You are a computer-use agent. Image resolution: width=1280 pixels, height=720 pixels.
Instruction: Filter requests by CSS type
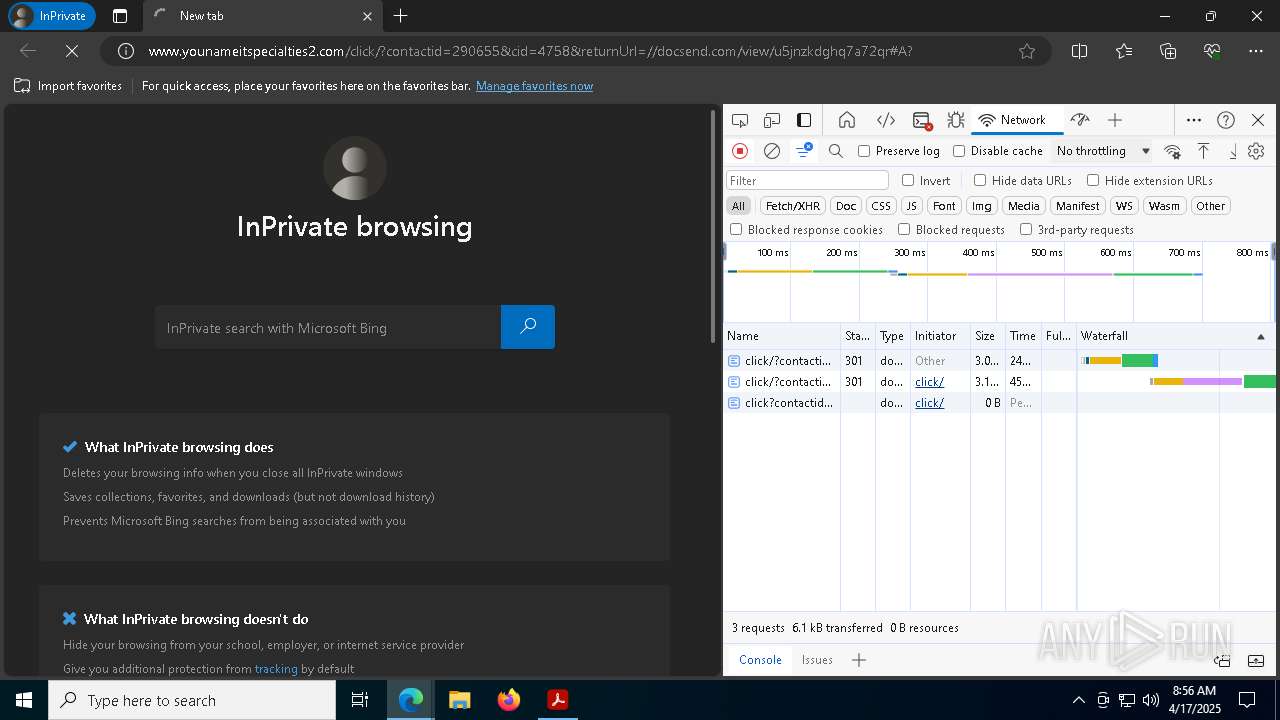pyautogui.click(x=881, y=206)
